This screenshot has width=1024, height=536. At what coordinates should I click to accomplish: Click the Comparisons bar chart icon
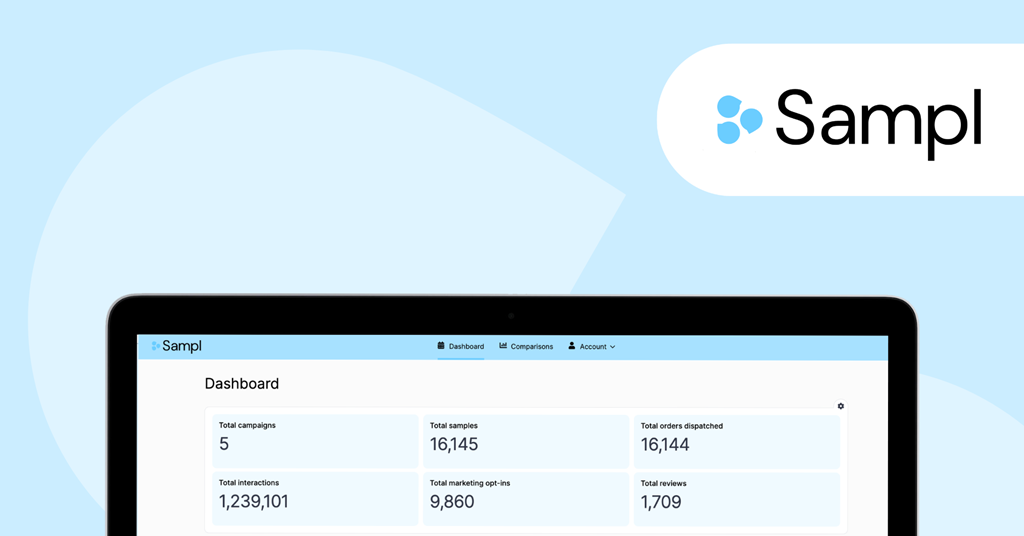503,346
